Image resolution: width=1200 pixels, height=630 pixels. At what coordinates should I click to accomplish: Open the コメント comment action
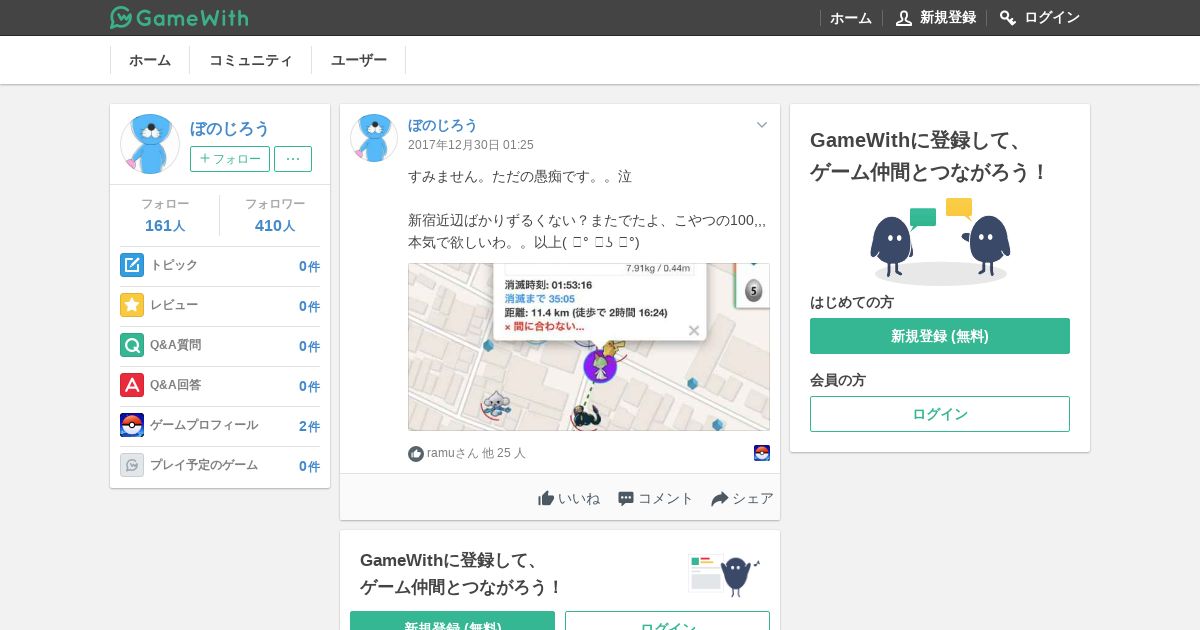pyautogui.click(x=655, y=498)
